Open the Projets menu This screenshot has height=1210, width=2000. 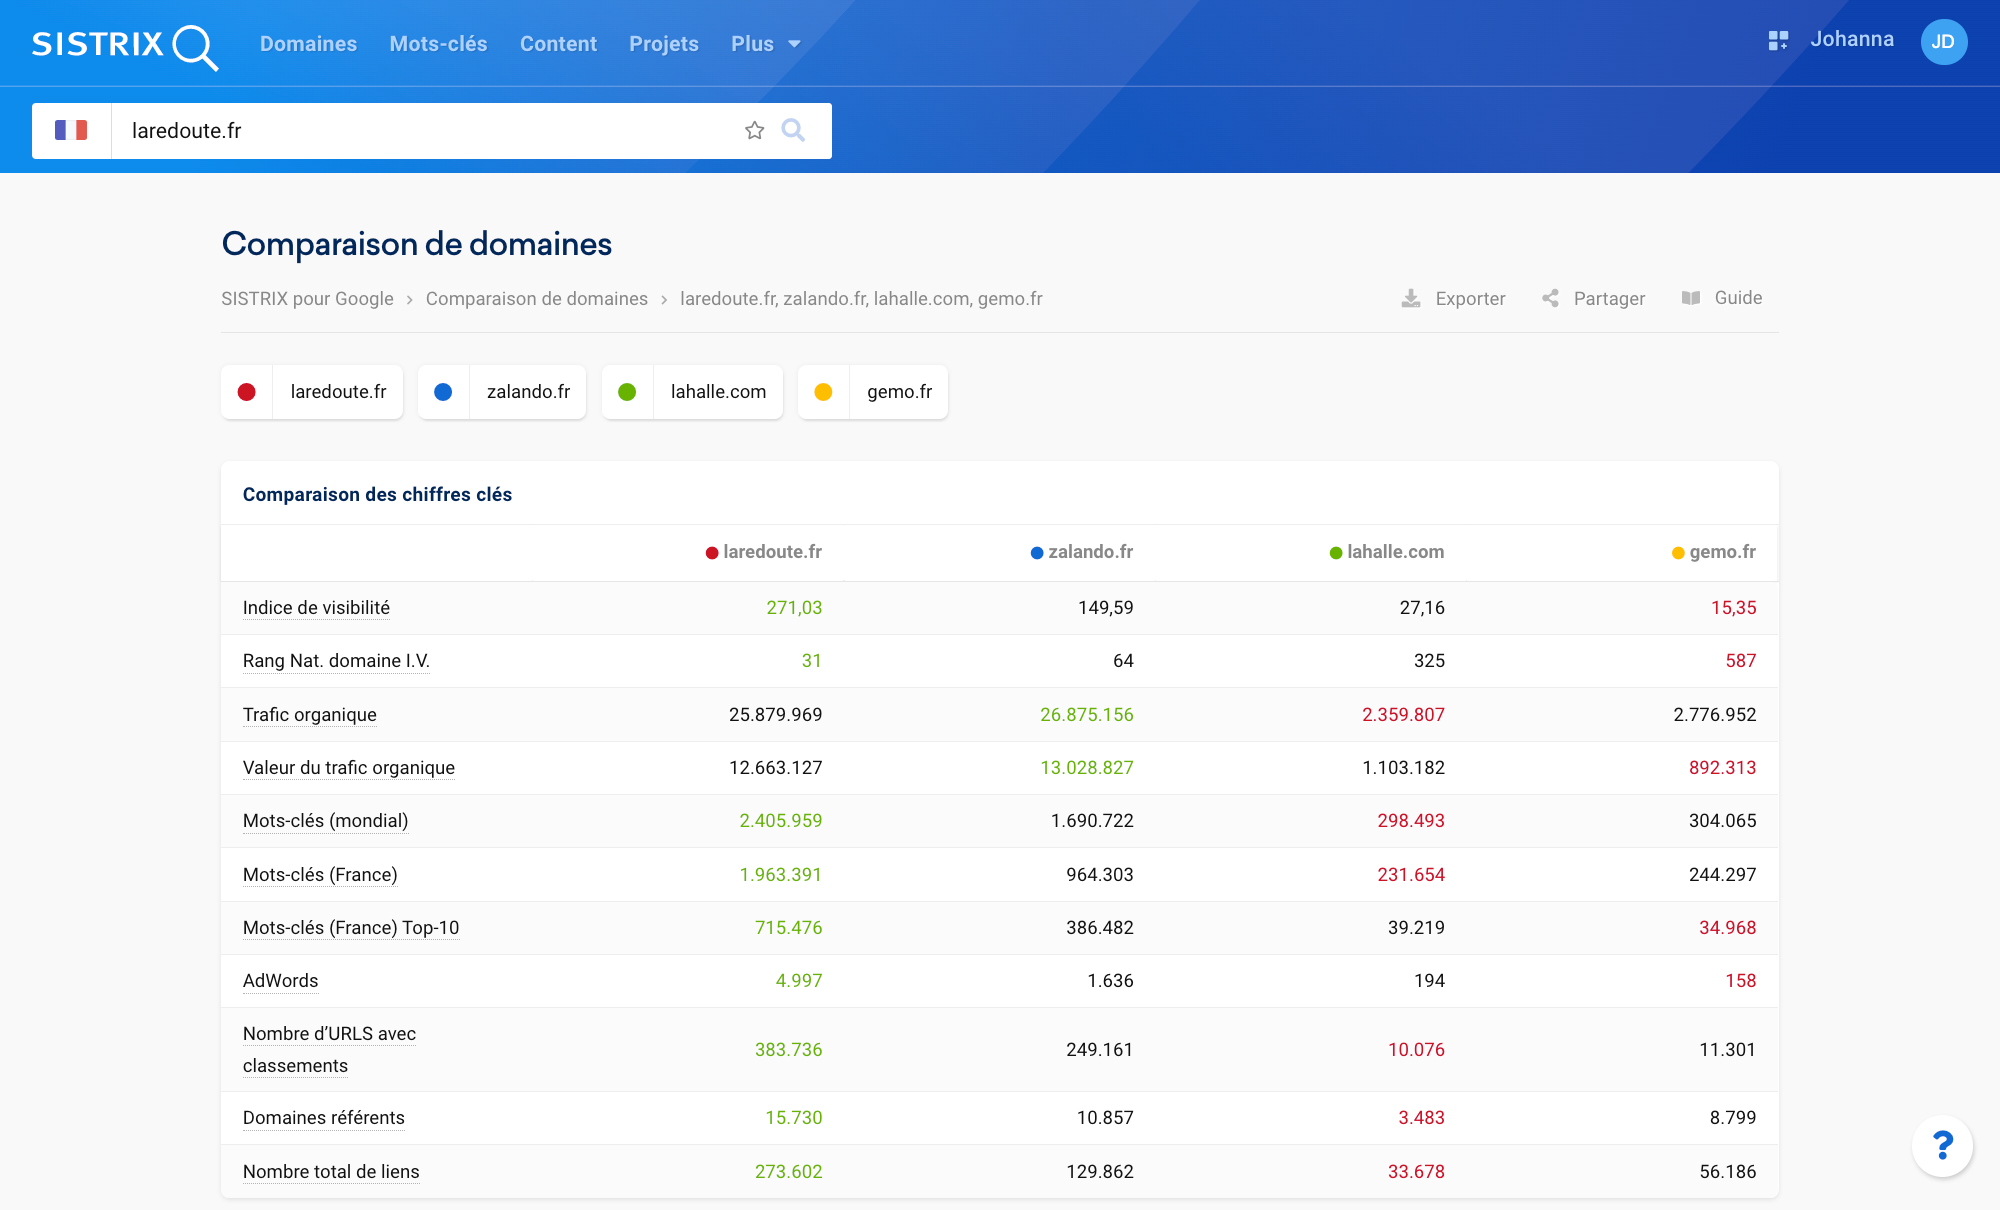pyautogui.click(x=664, y=44)
